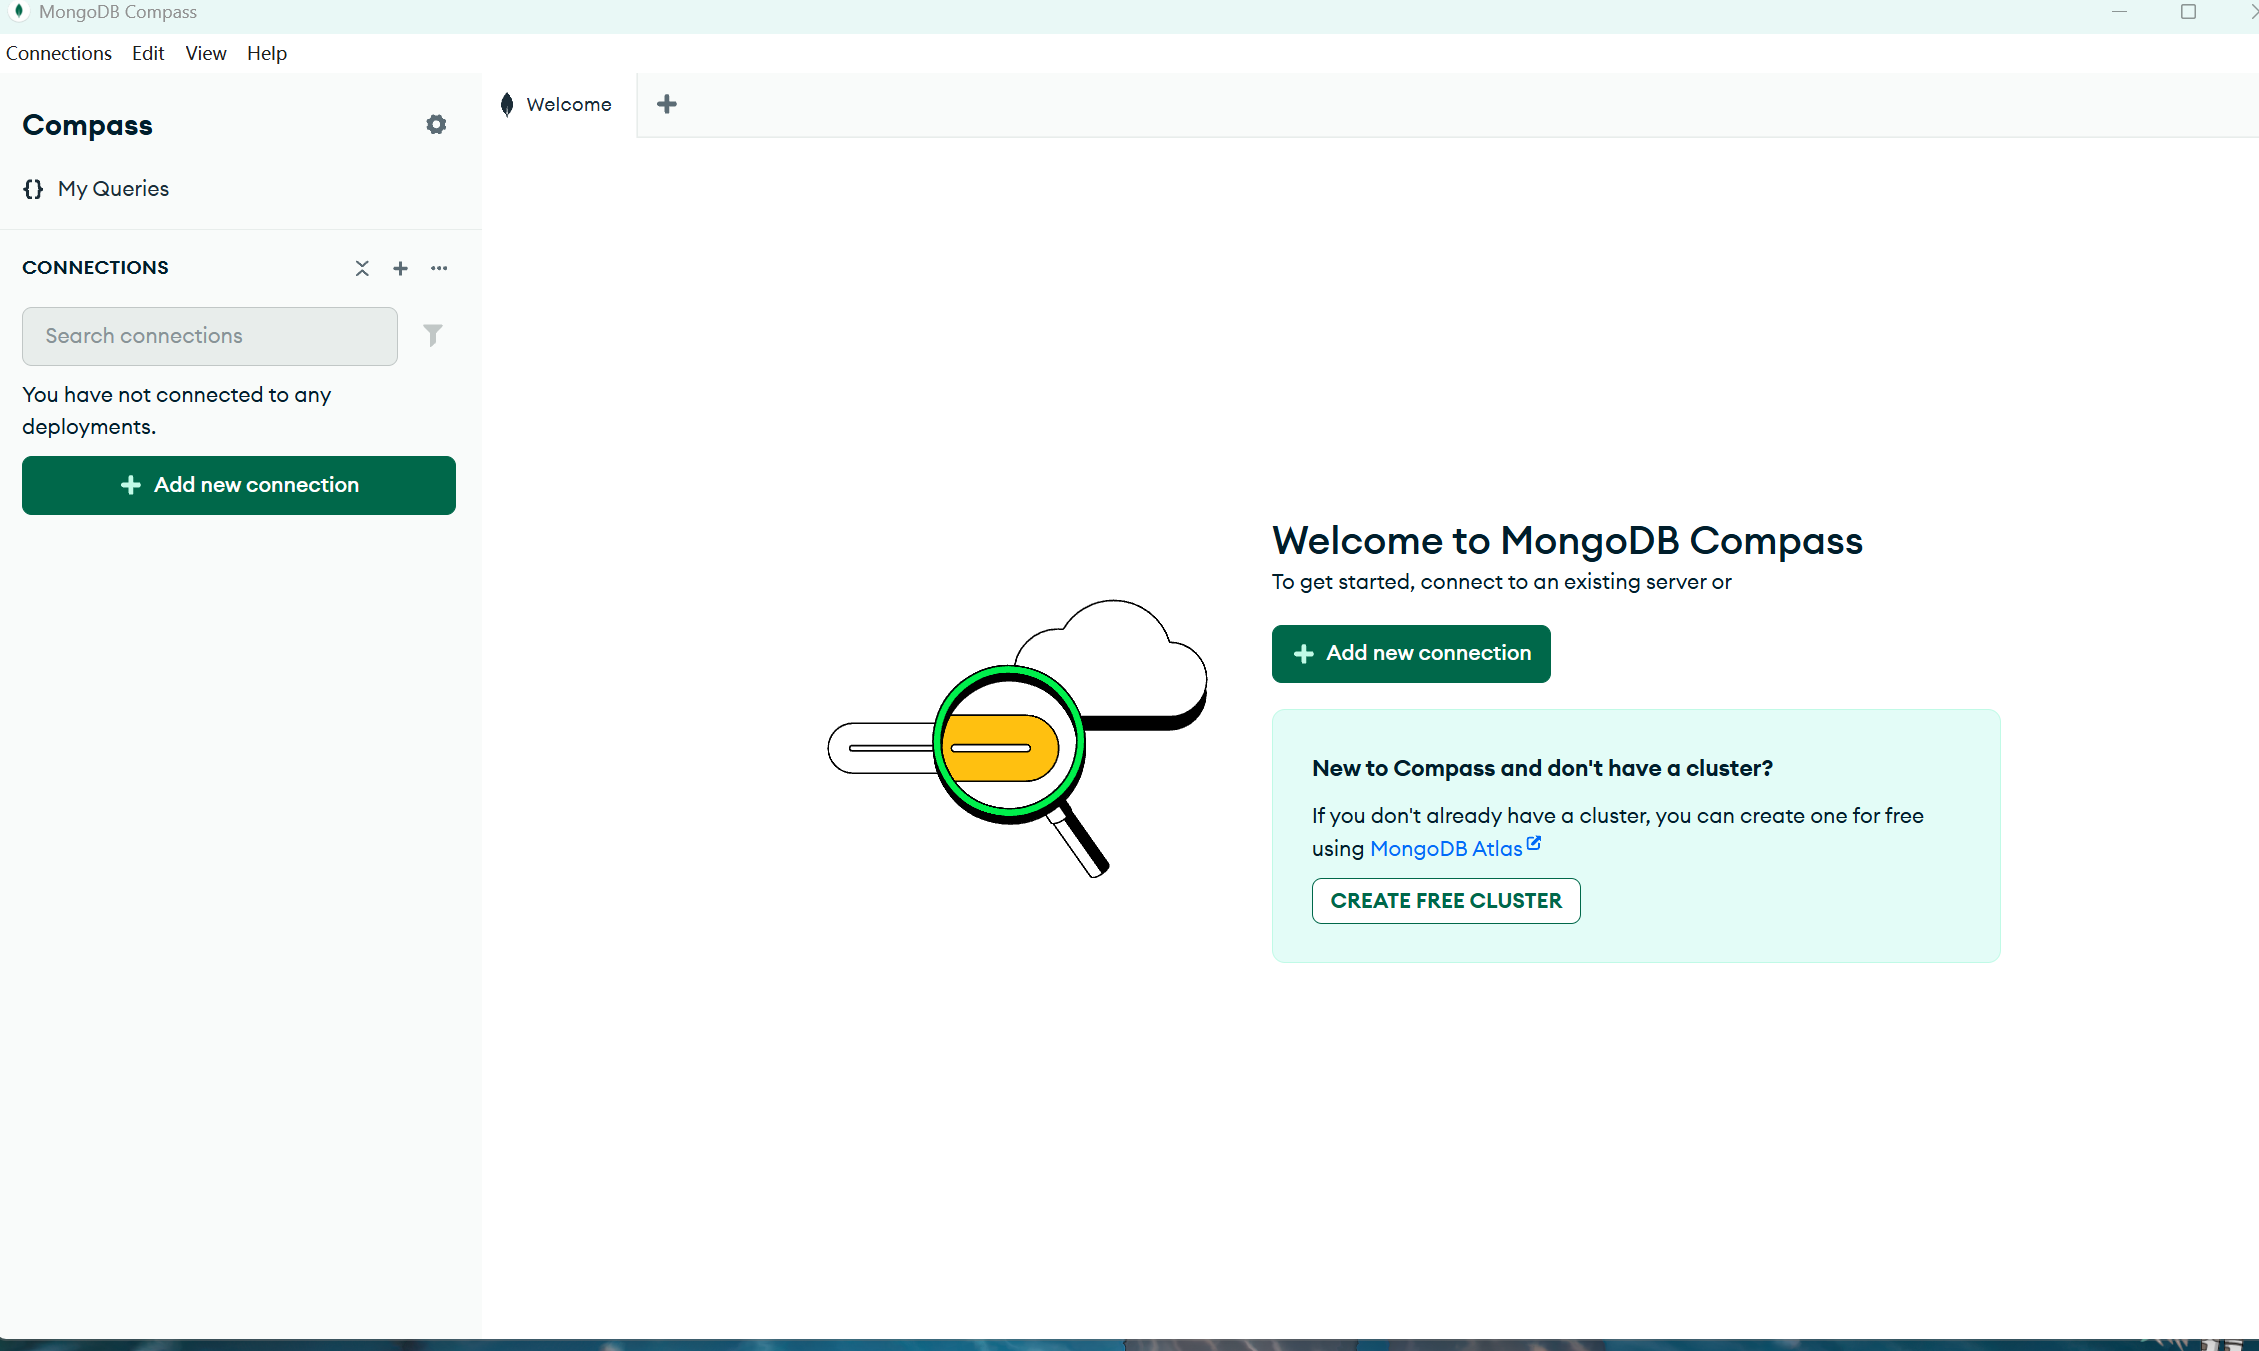Open the Connections menu
Viewport: 2259px width, 1351px height.
click(59, 53)
